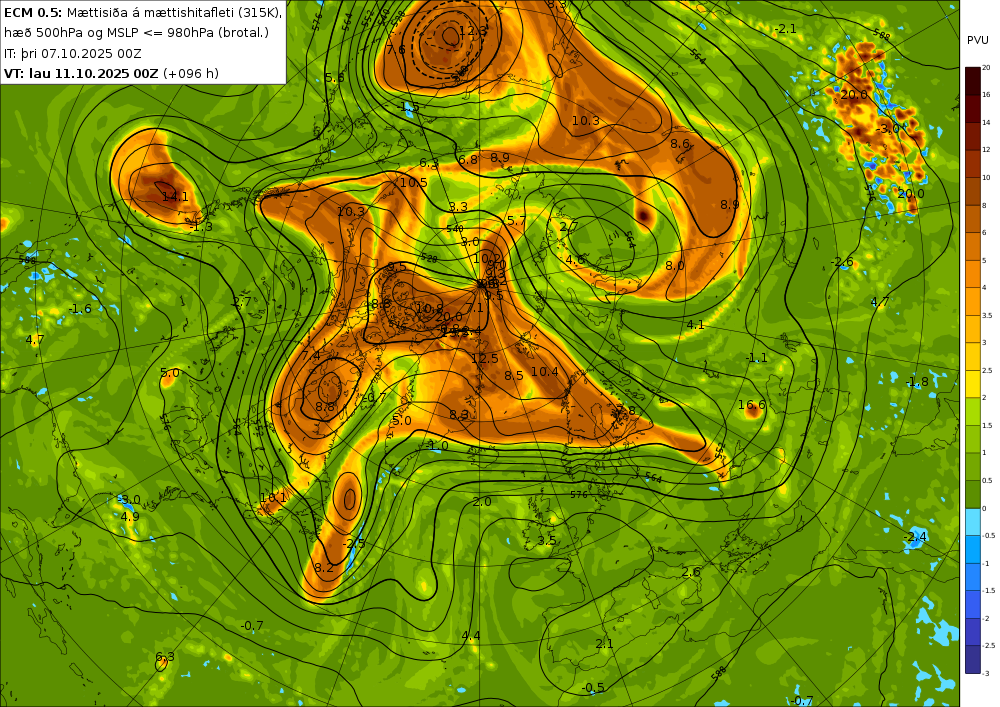Click the '14.1' PV maximum value label
Image resolution: width=1000 pixels, height=707 pixels.
point(175,197)
